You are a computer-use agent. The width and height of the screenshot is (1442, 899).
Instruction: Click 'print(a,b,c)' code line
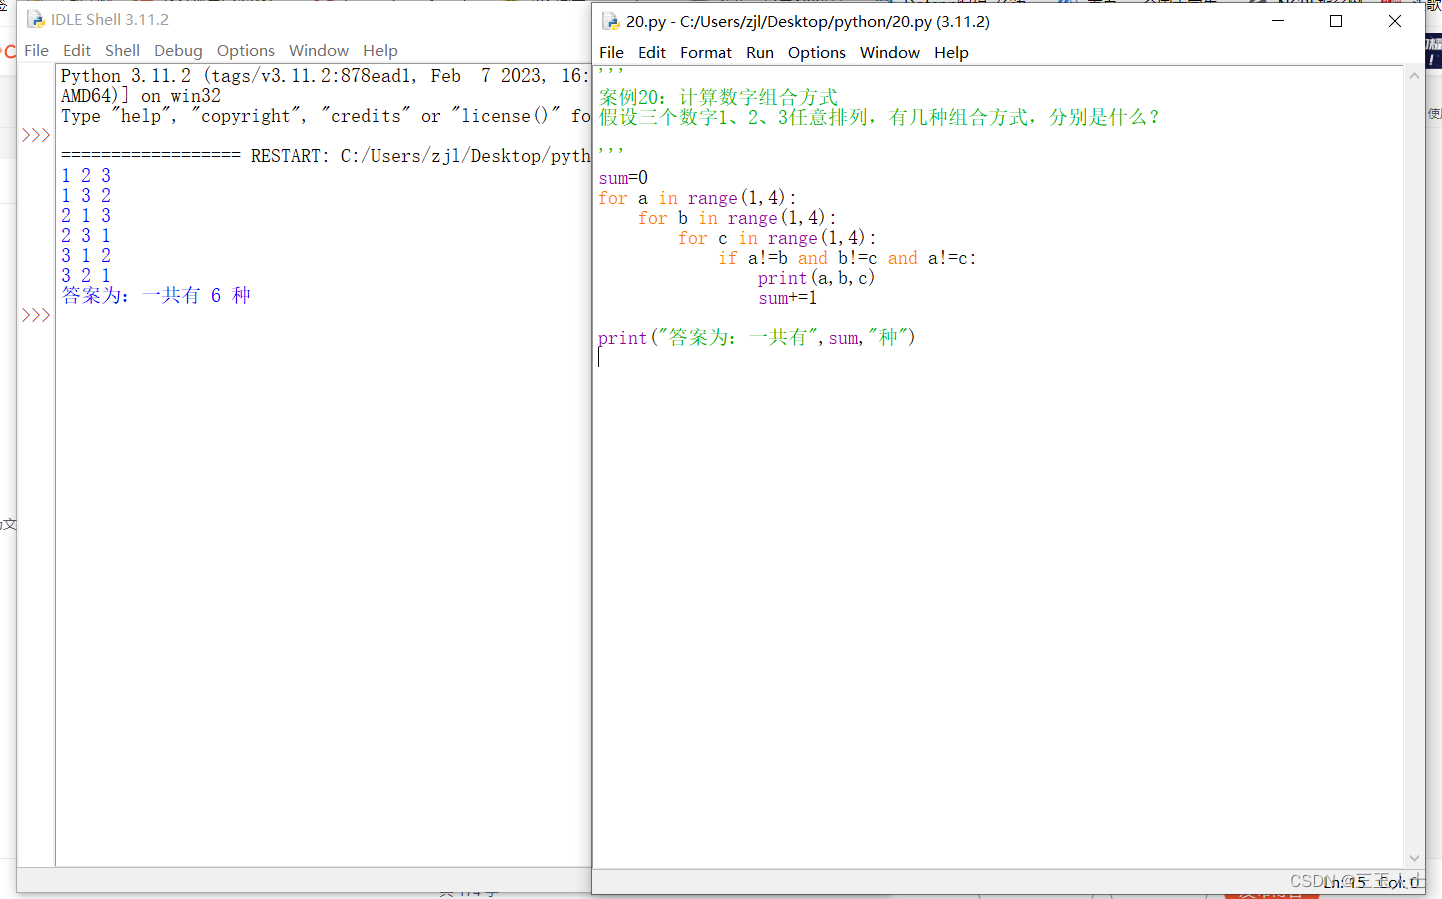coord(816,278)
